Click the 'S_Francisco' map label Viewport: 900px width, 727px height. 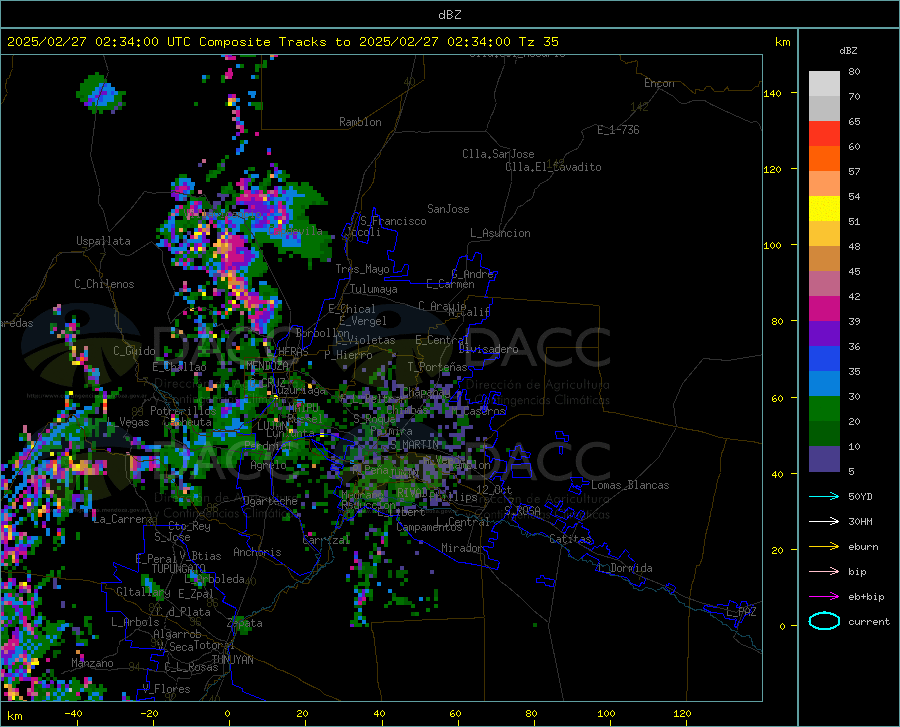click(393, 221)
